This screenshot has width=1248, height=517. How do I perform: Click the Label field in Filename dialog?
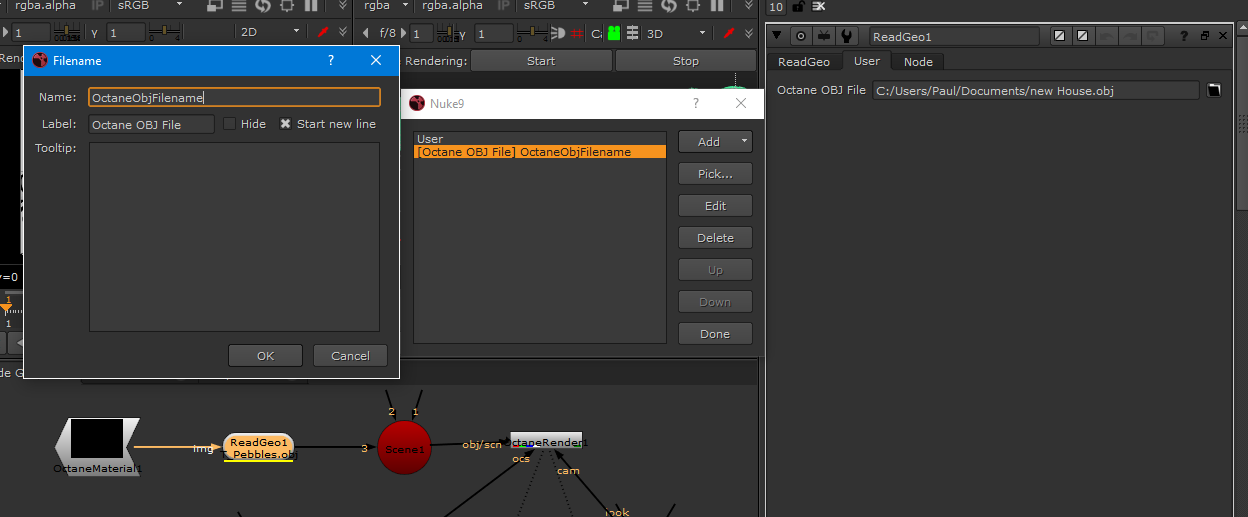(x=151, y=125)
